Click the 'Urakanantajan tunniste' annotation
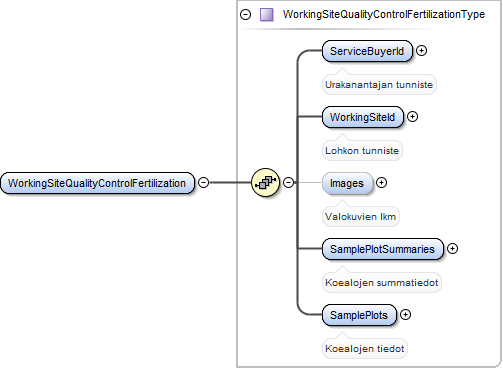 pos(379,84)
